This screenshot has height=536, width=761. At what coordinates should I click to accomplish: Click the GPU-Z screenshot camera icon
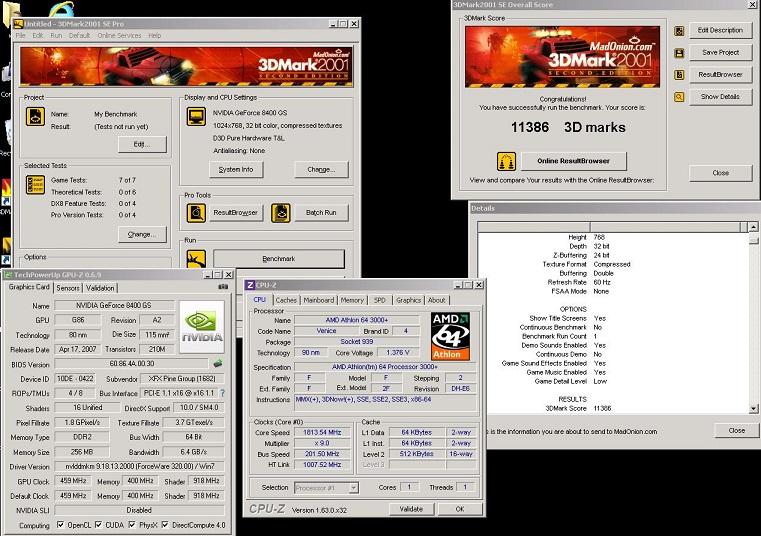click(x=223, y=287)
